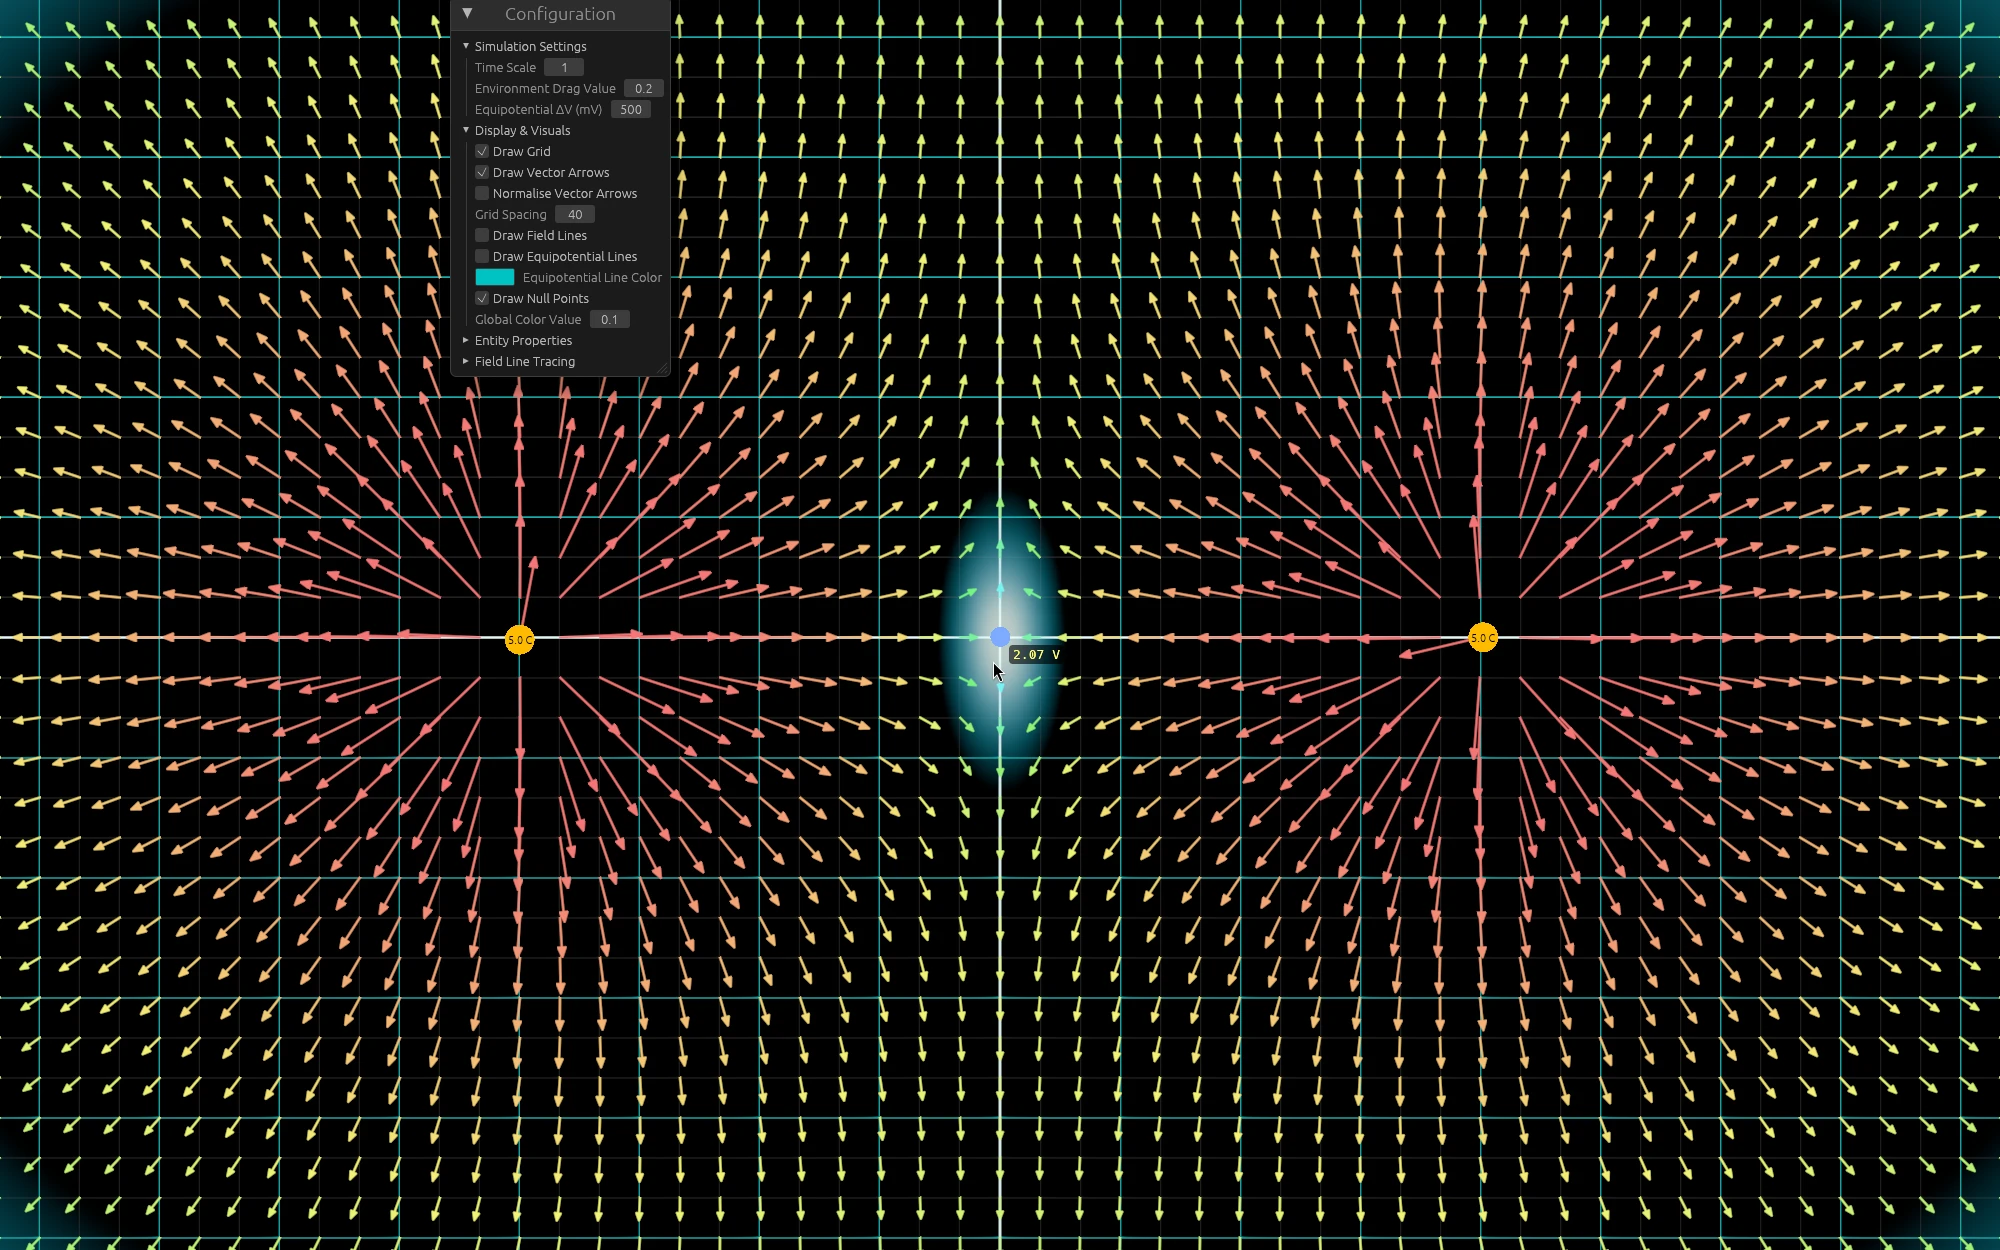Click the 2.07 V potential readout
This screenshot has height=1250, width=2000.
pyautogui.click(x=1036, y=654)
